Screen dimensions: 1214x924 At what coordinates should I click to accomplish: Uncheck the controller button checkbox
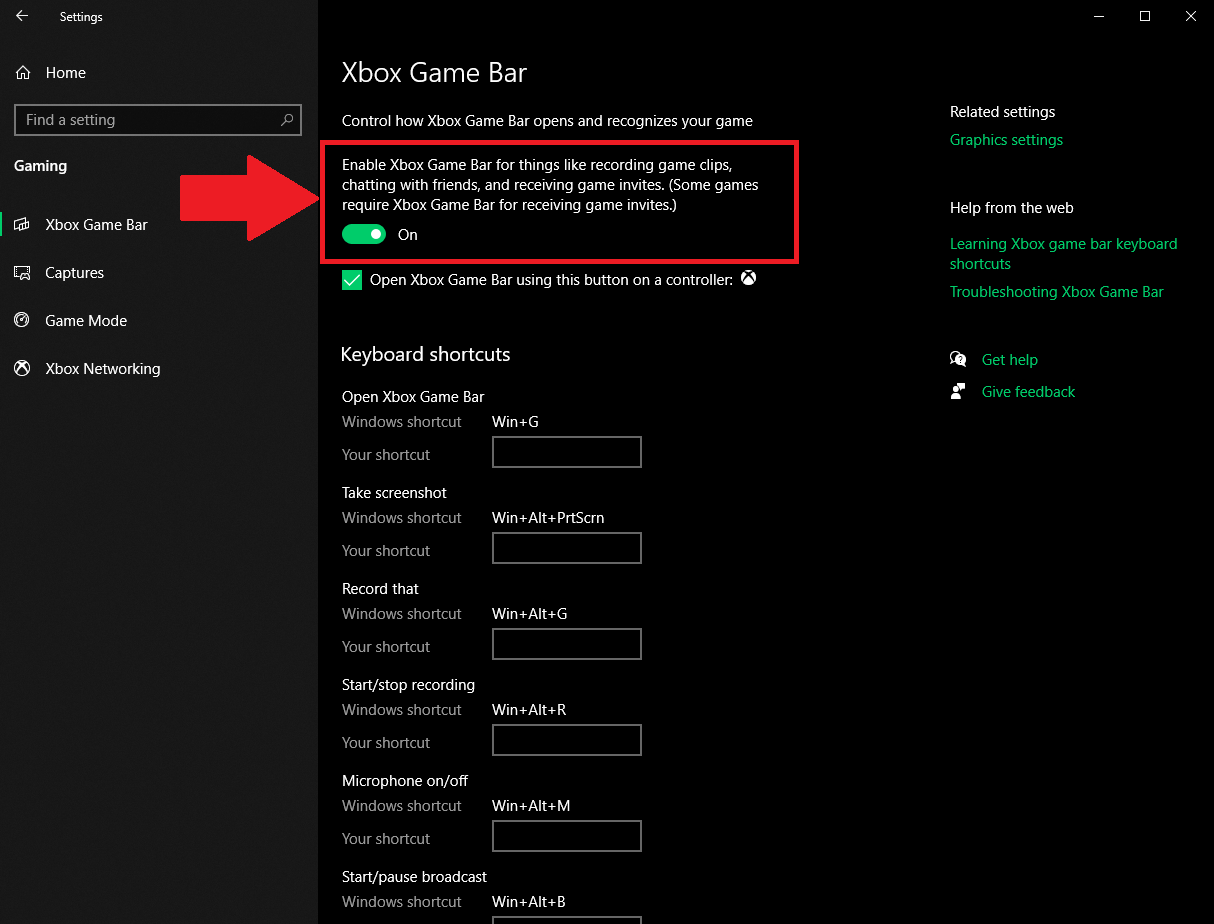(351, 280)
